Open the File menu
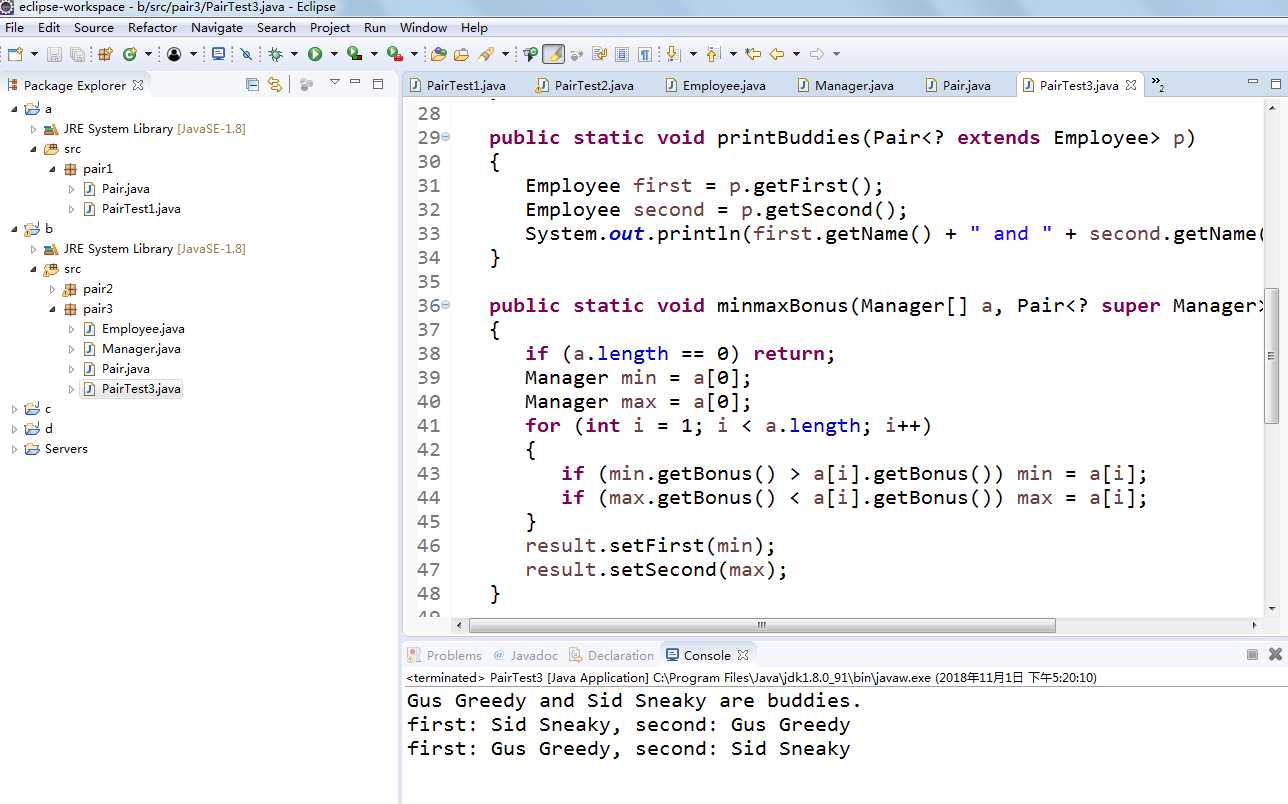Screen dimensions: 1288x804 (x=15, y=27)
